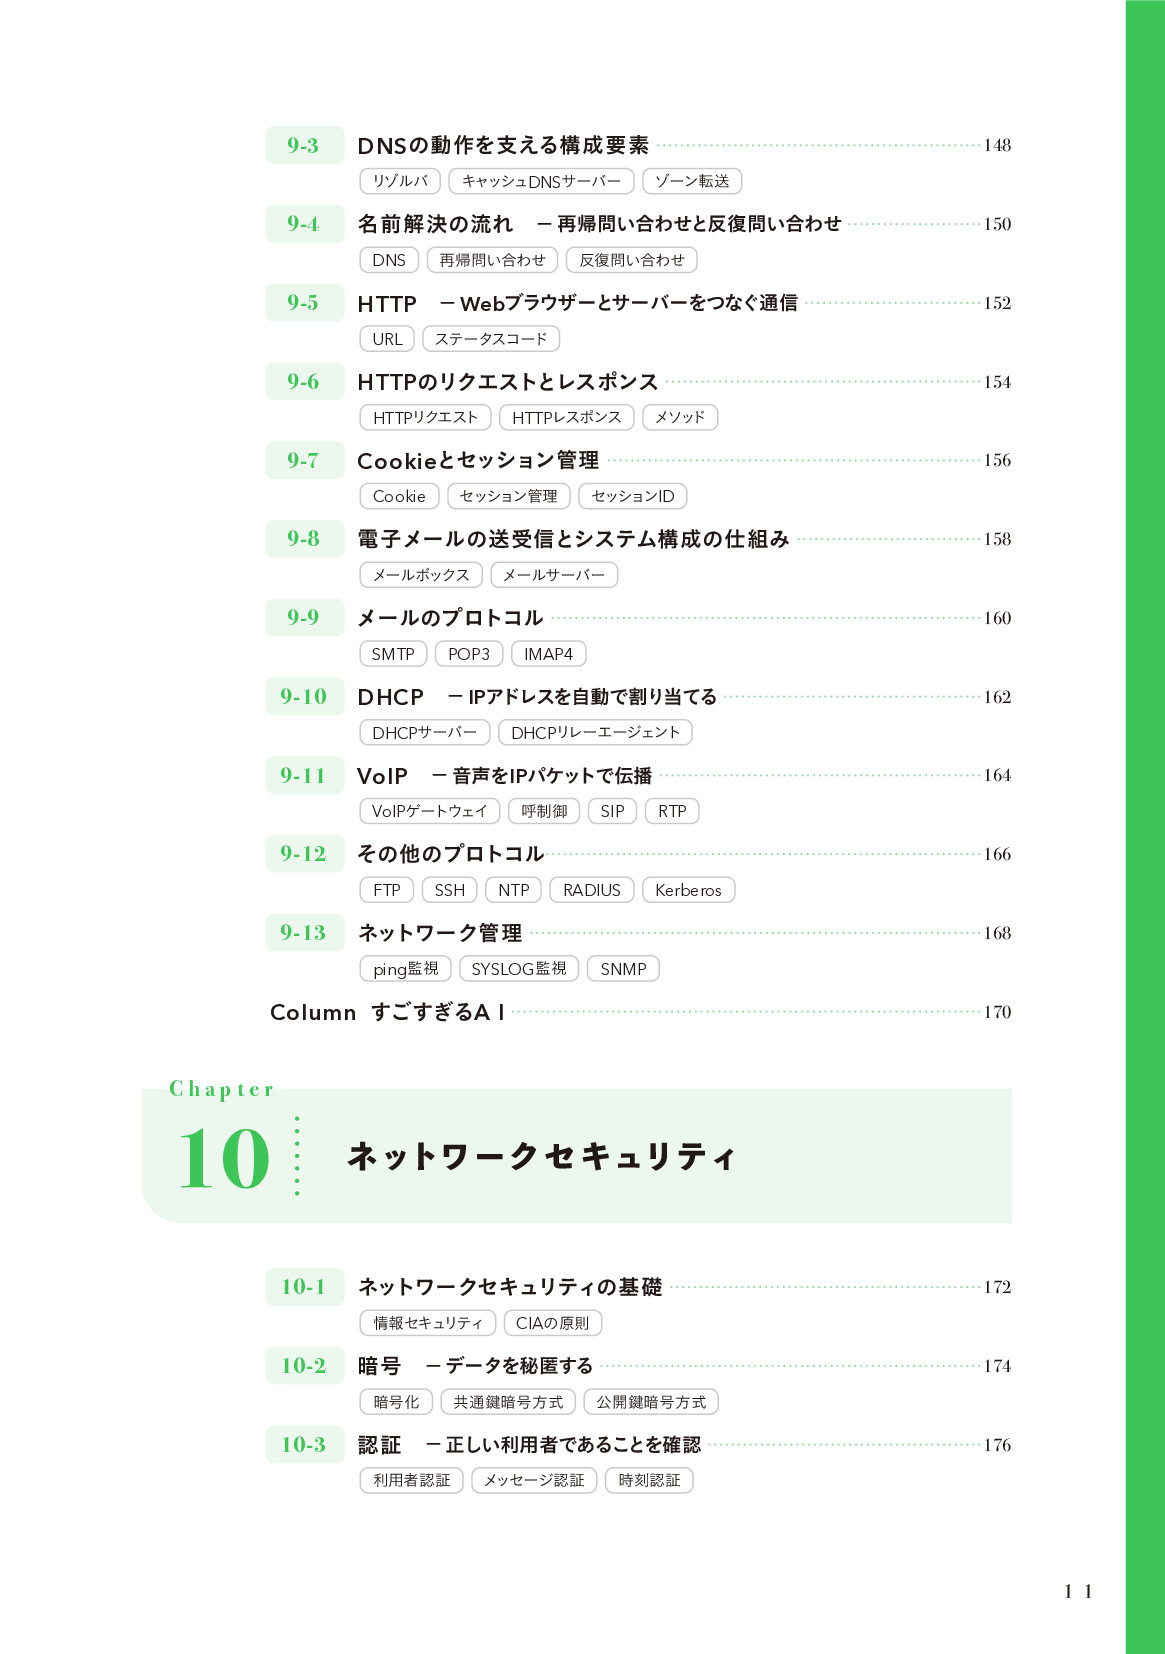
Task: Click the ステータスコード tag
Action: pos(490,339)
